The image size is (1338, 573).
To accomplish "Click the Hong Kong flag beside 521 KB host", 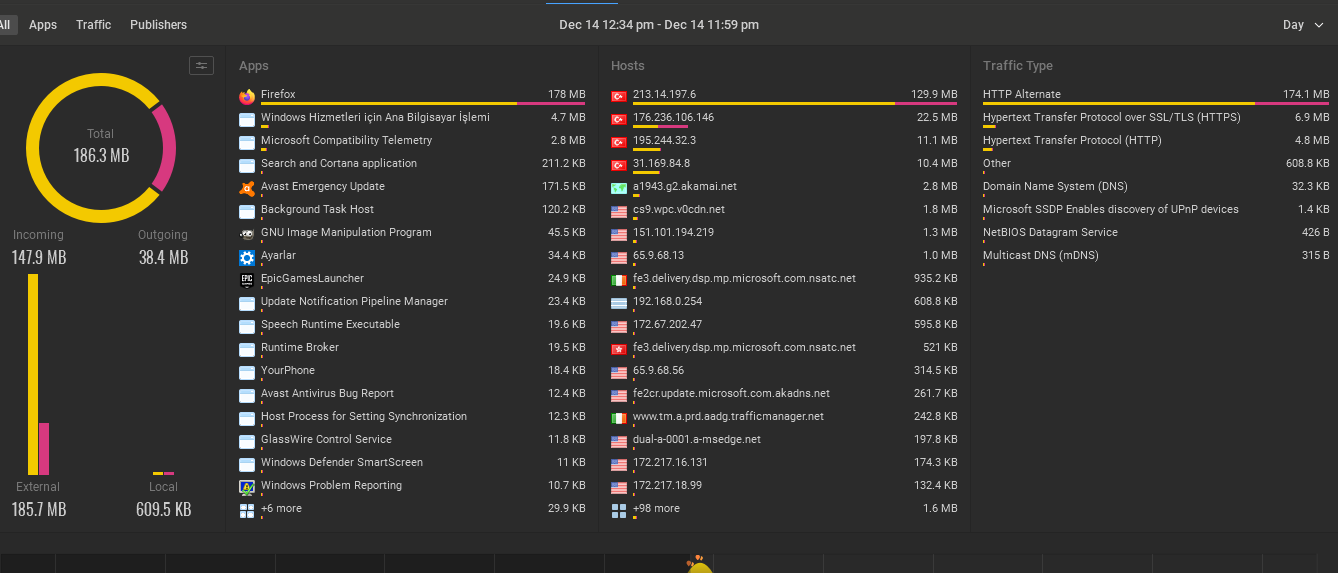I will pos(619,349).
